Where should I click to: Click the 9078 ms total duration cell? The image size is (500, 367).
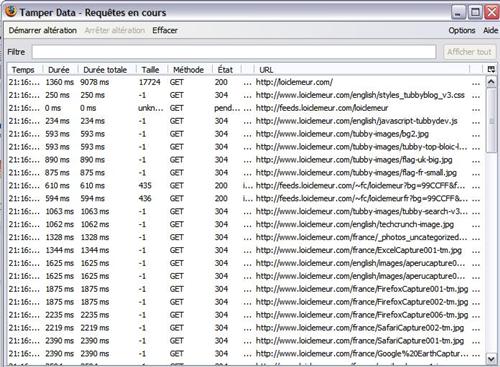click(94, 82)
